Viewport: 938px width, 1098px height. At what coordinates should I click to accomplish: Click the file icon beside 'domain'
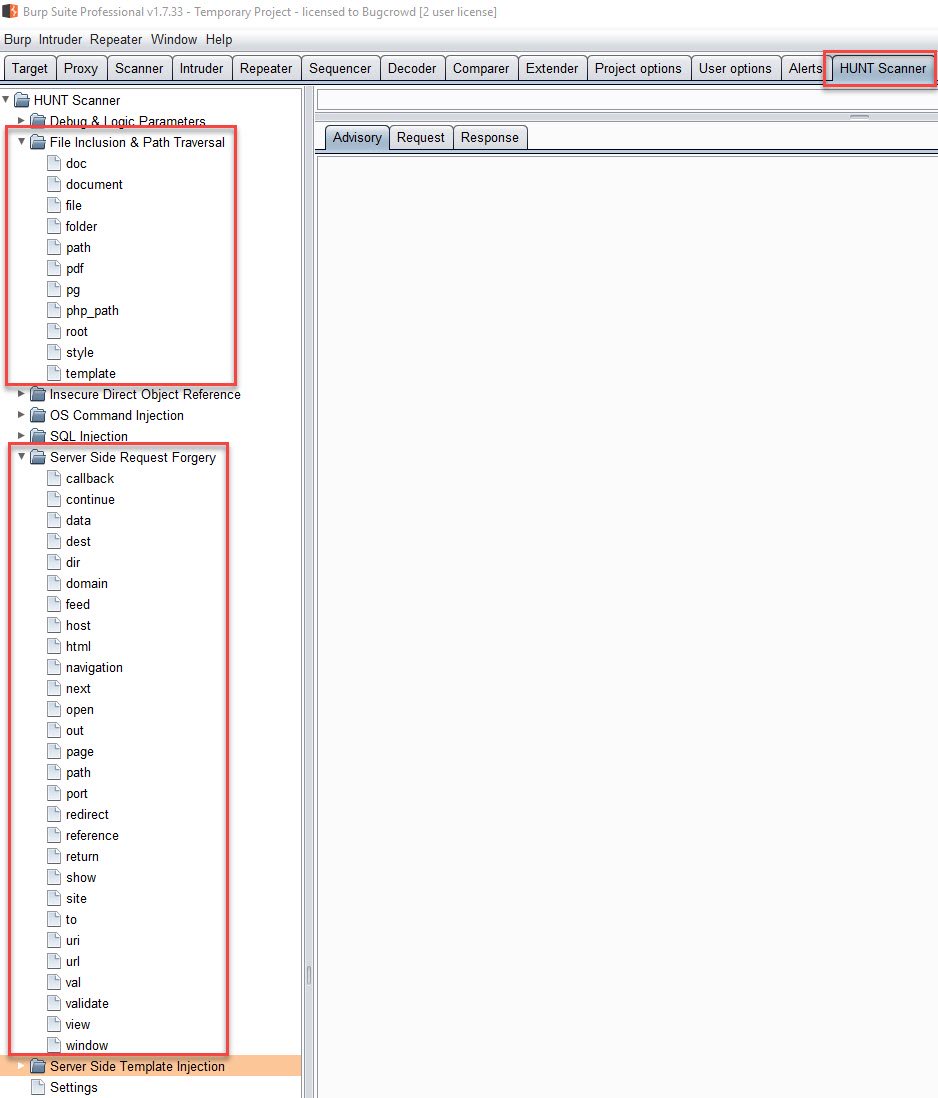click(x=54, y=583)
